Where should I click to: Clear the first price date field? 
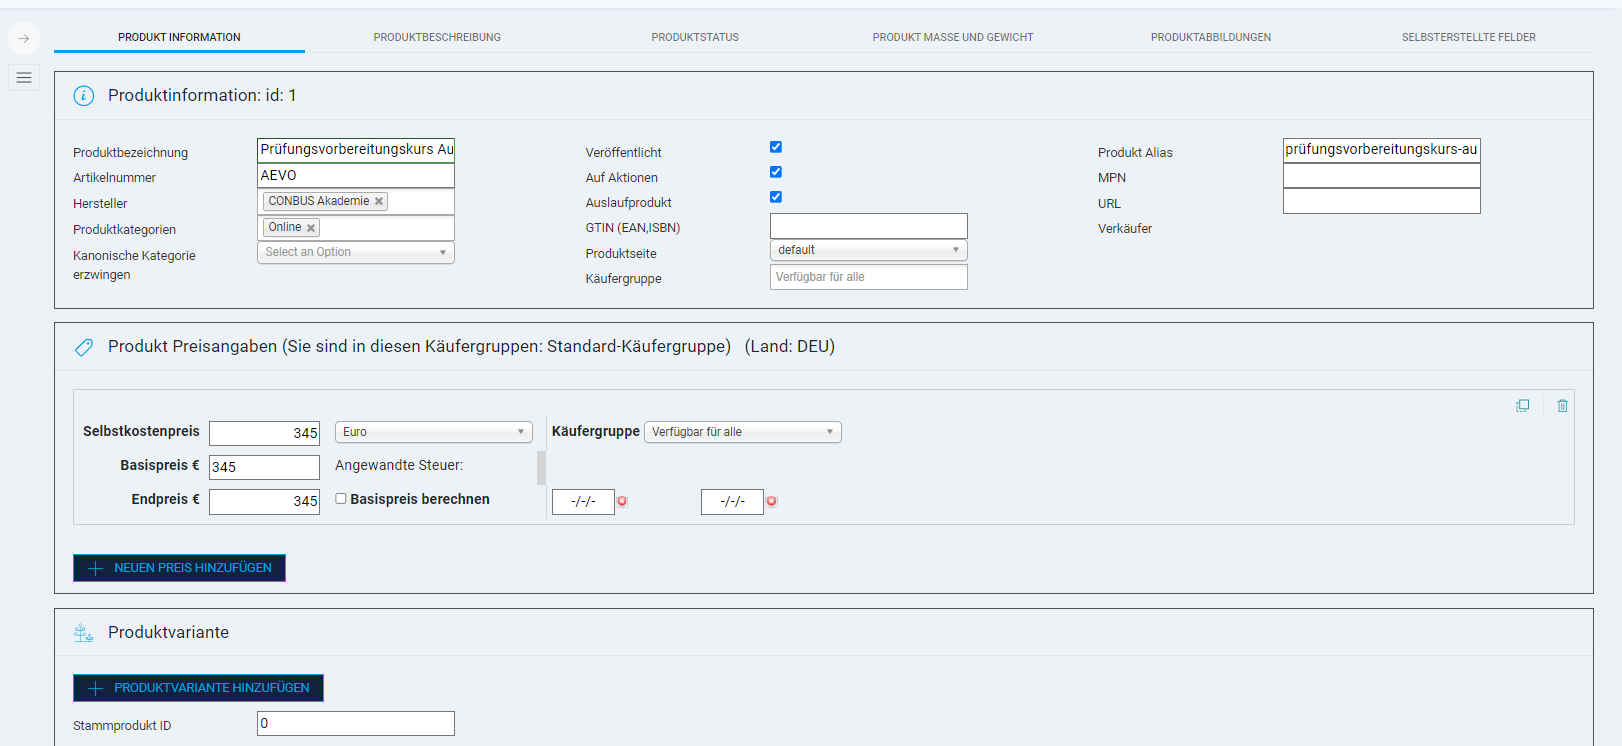622,501
